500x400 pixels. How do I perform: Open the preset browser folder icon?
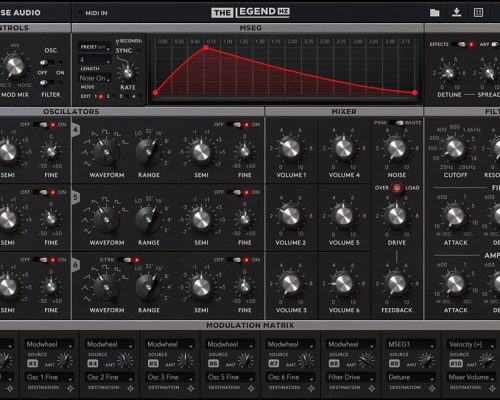click(434, 13)
